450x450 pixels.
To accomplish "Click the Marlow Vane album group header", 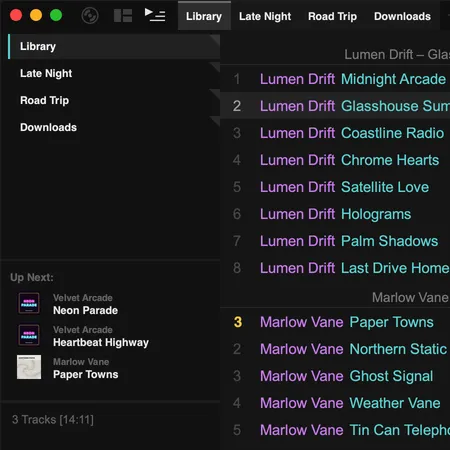I will coord(410,297).
